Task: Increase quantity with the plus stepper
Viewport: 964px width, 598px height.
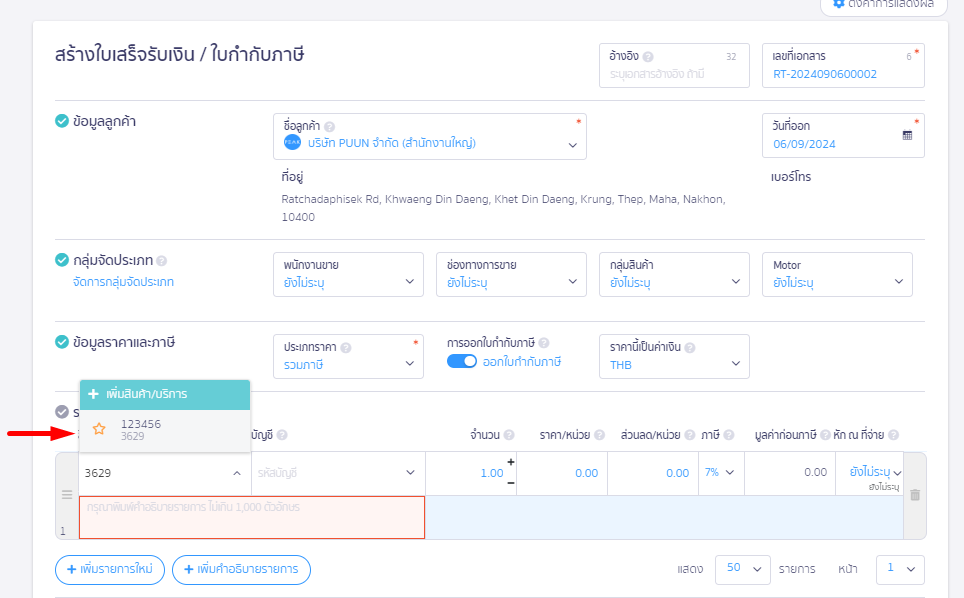Action: click(x=511, y=462)
